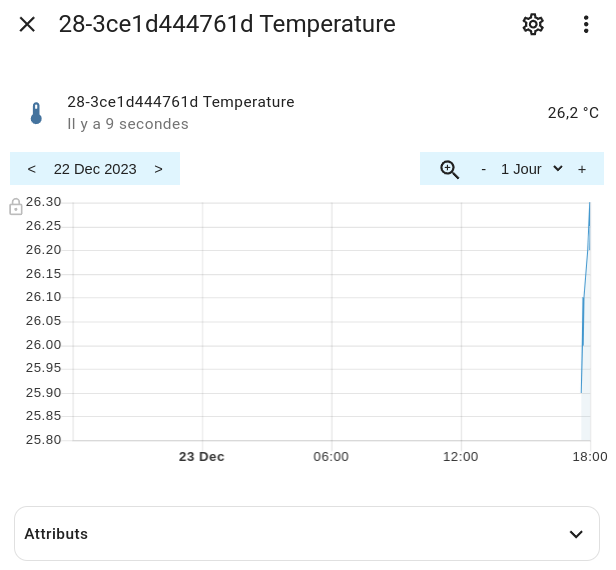616x570 pixels.
Task: Toggle the y-axis lock icon
Action: (16, 207)
